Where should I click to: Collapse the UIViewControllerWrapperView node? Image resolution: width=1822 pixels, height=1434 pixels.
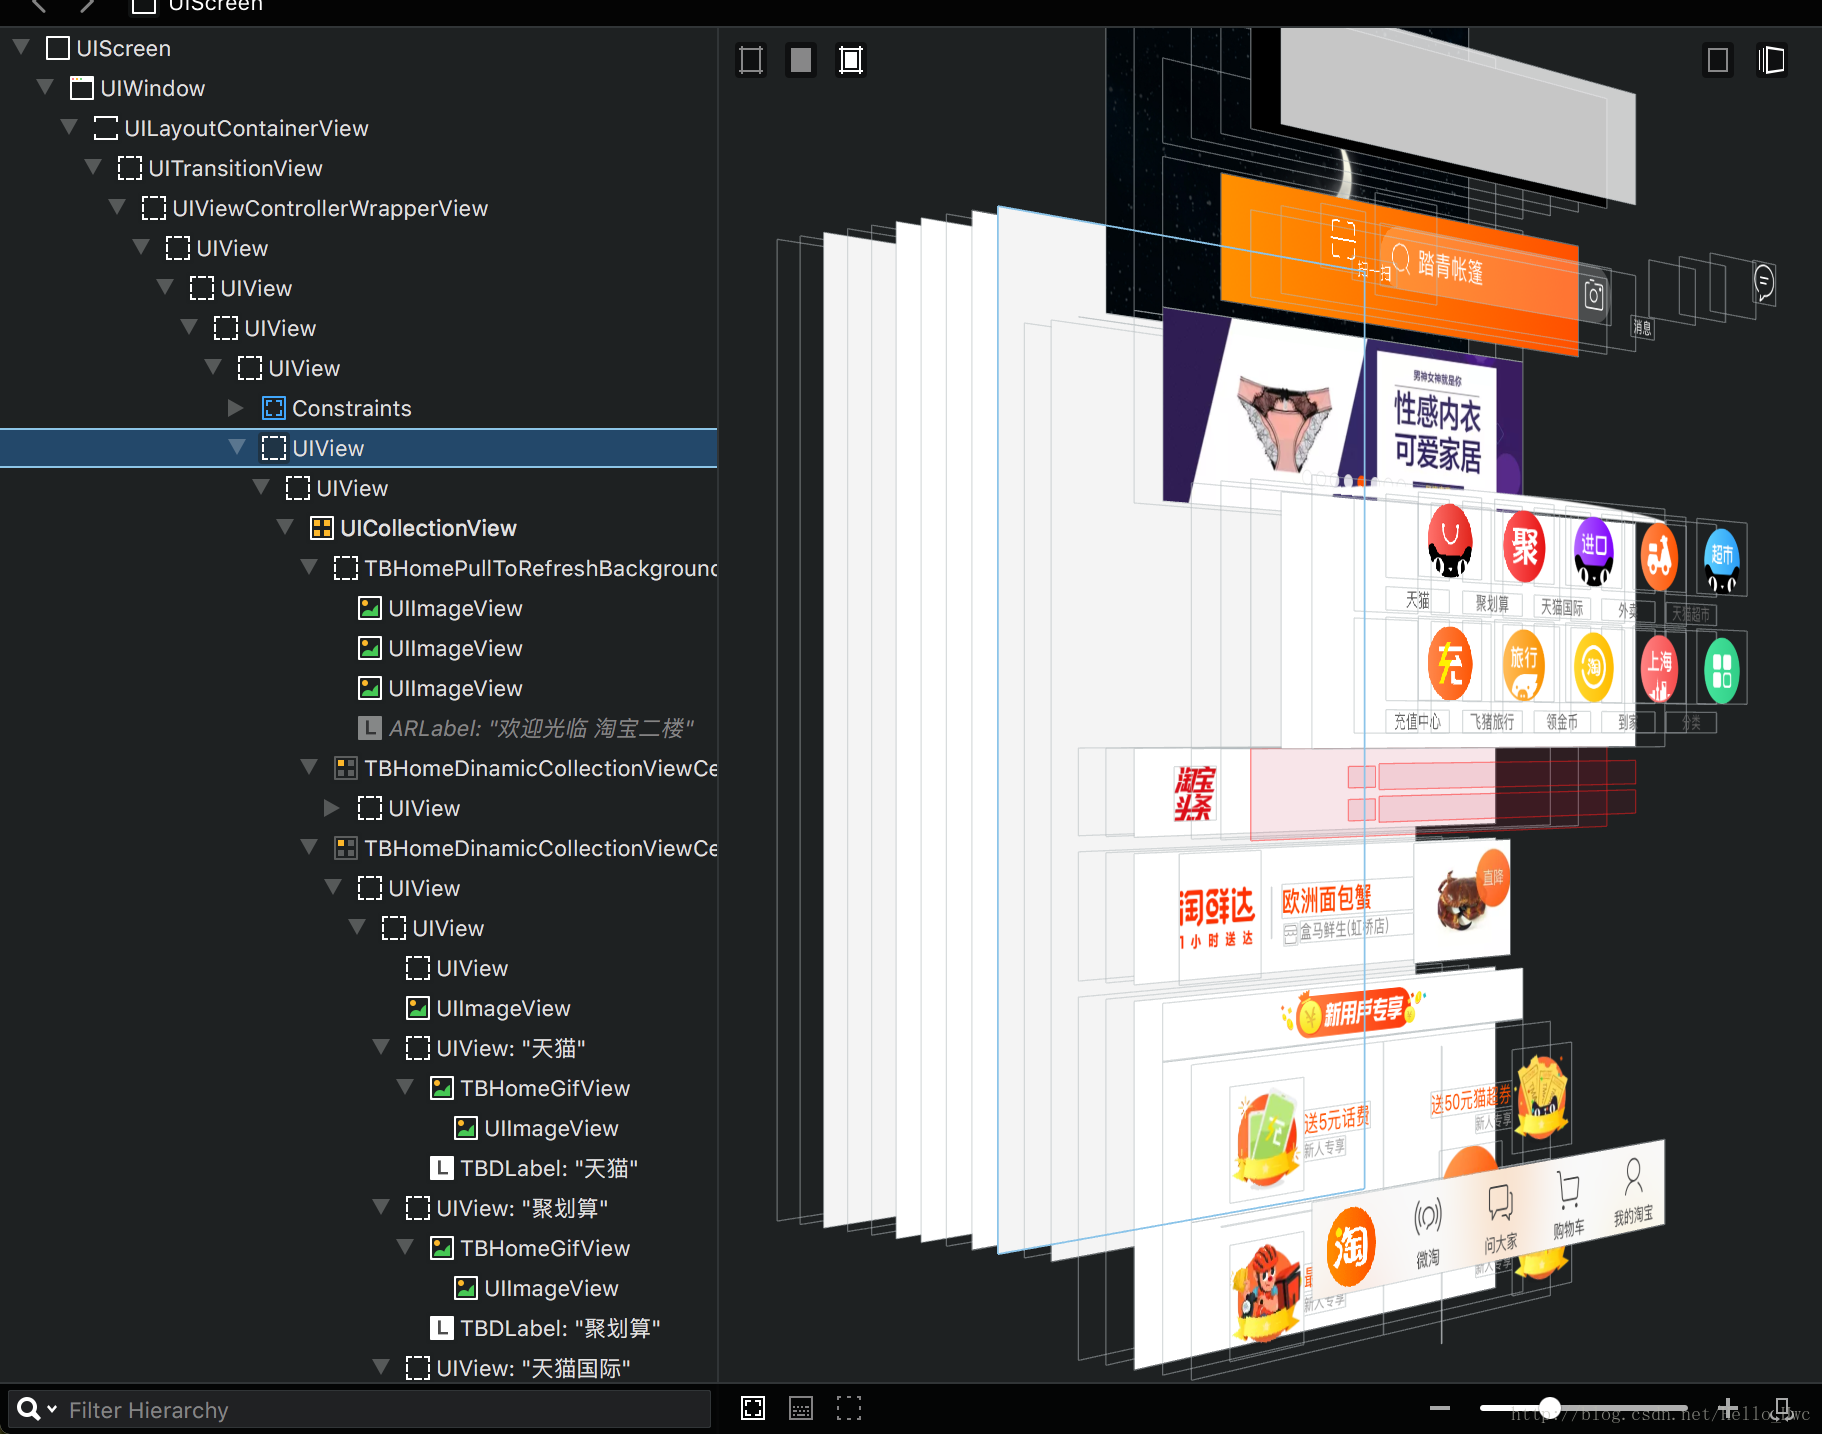point(117,207)
